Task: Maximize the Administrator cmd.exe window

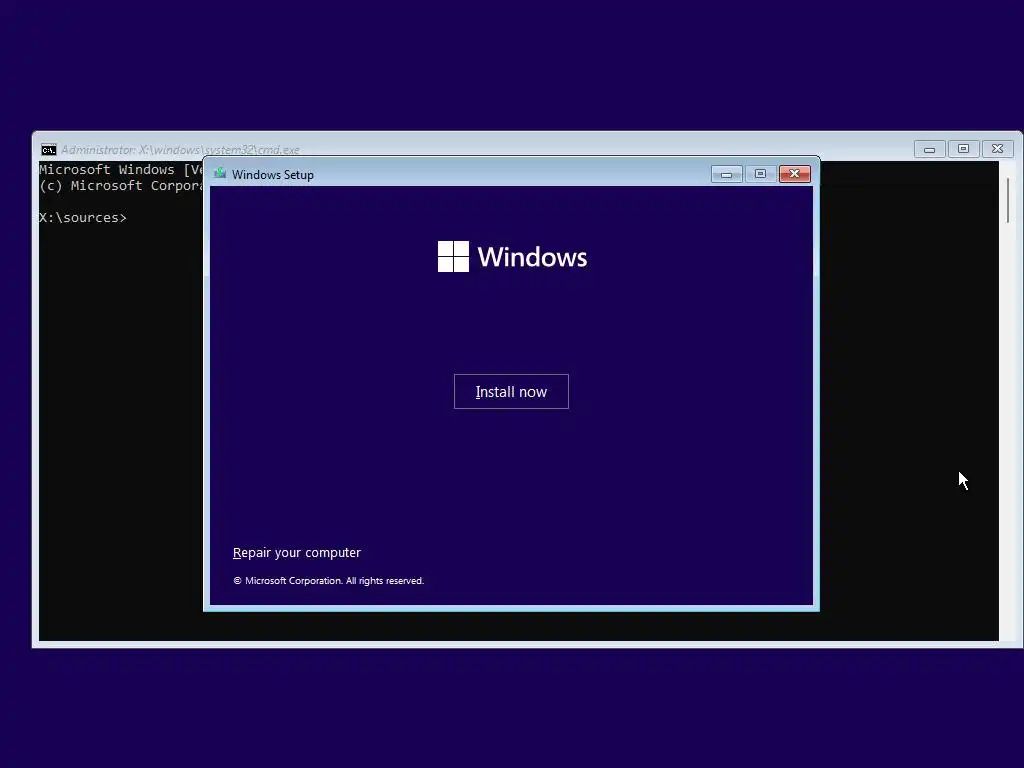Action: click(x=963, y=149)
